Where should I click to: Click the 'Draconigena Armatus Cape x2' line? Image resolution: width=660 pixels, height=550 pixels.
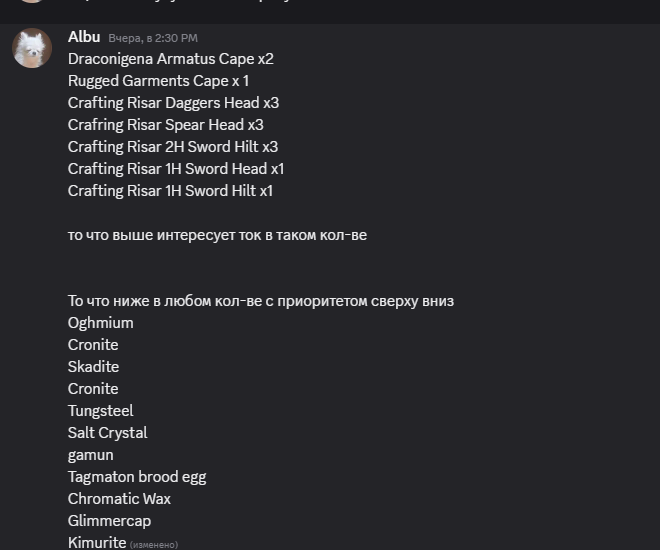pos(170,59)
